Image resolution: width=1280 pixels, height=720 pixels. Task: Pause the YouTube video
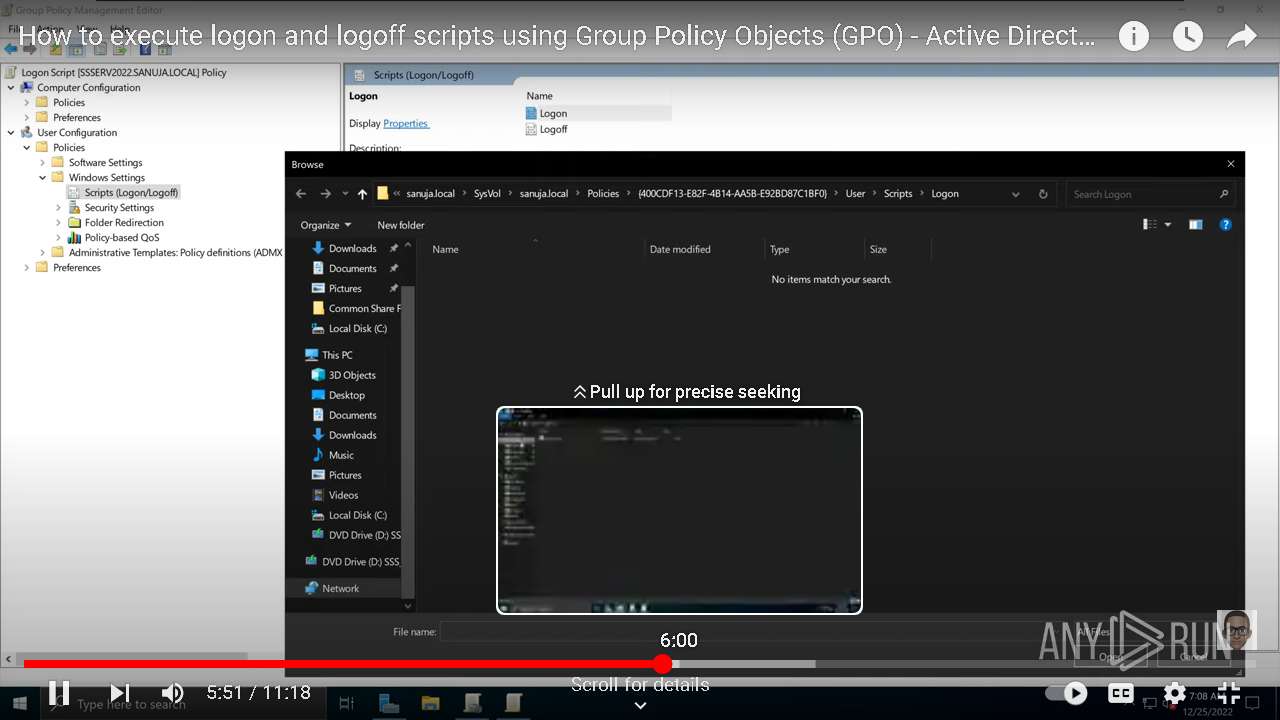click(59, 692)
